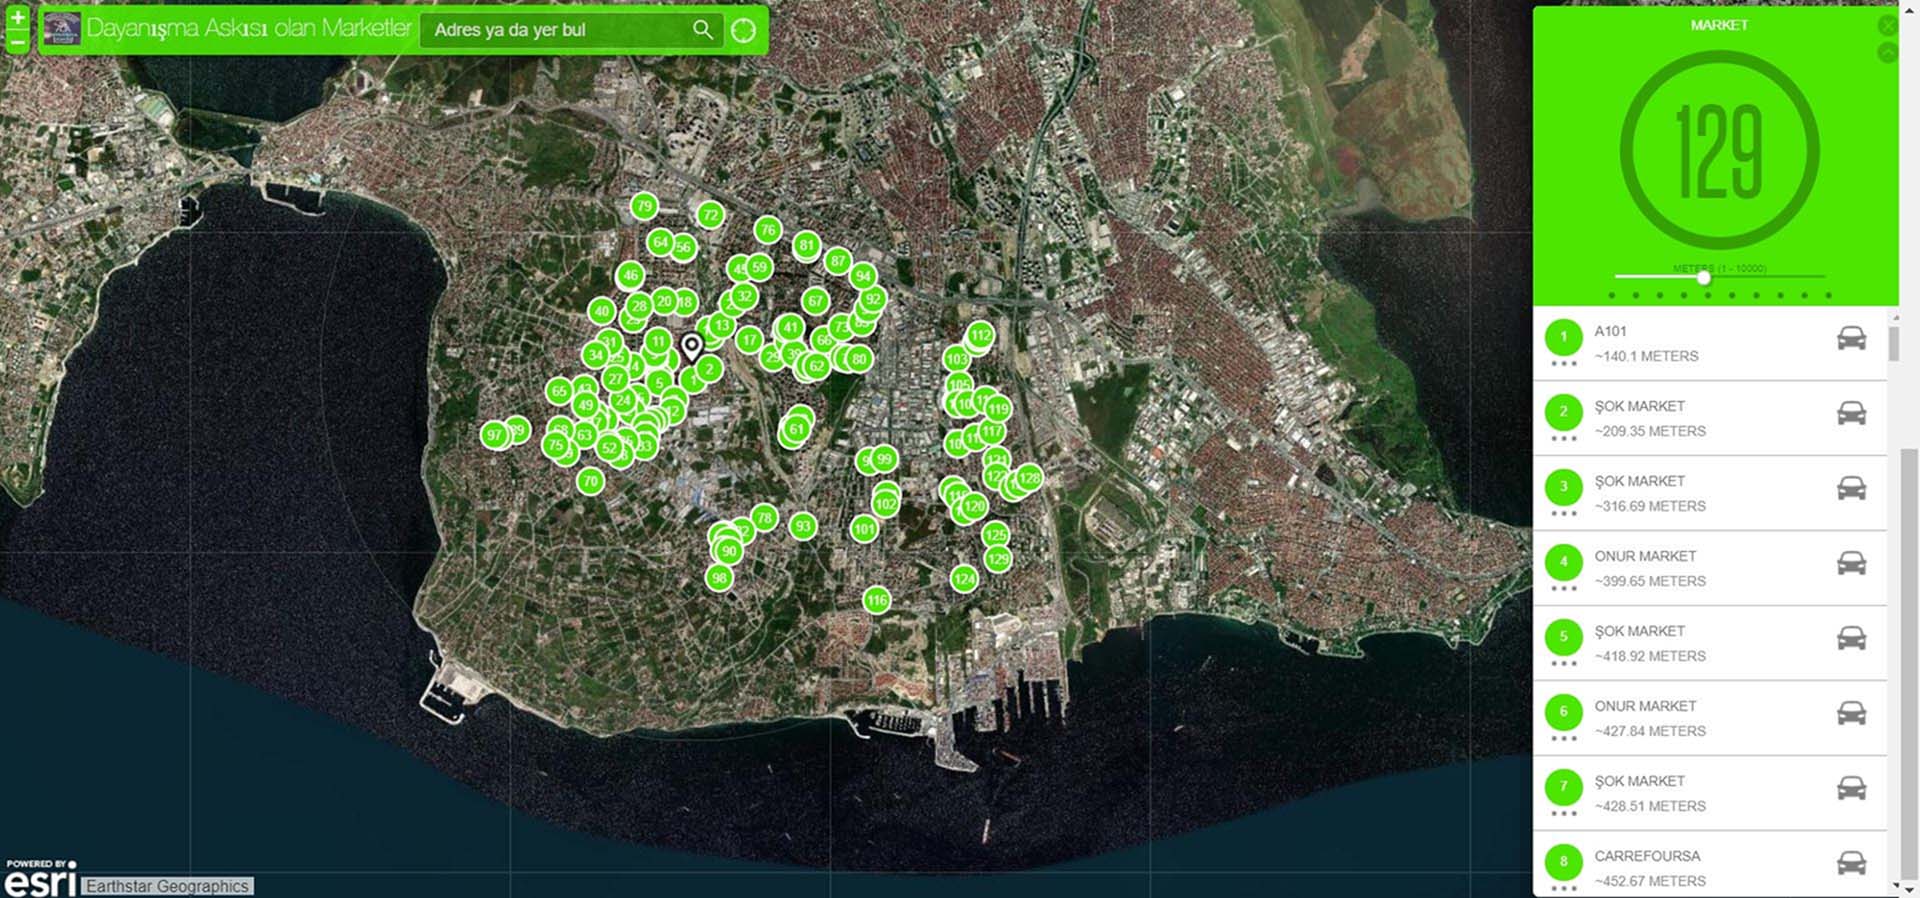Expand details dots under result number 5
The width and height of the screenshot is (1920, 898).
click(1563, 664)
